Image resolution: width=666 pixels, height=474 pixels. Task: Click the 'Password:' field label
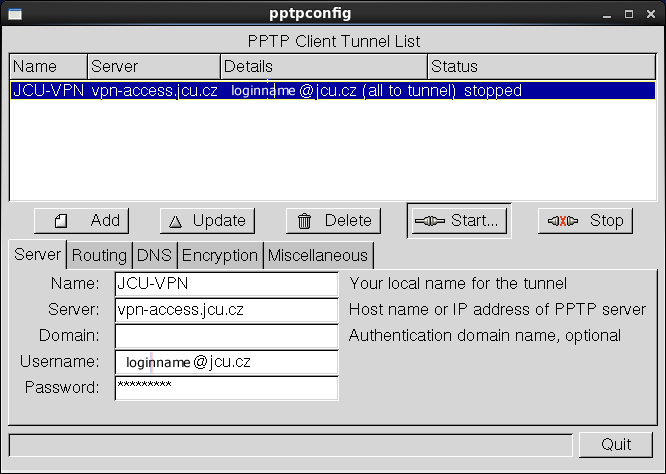pyautogui.click(x=62, y=387)
